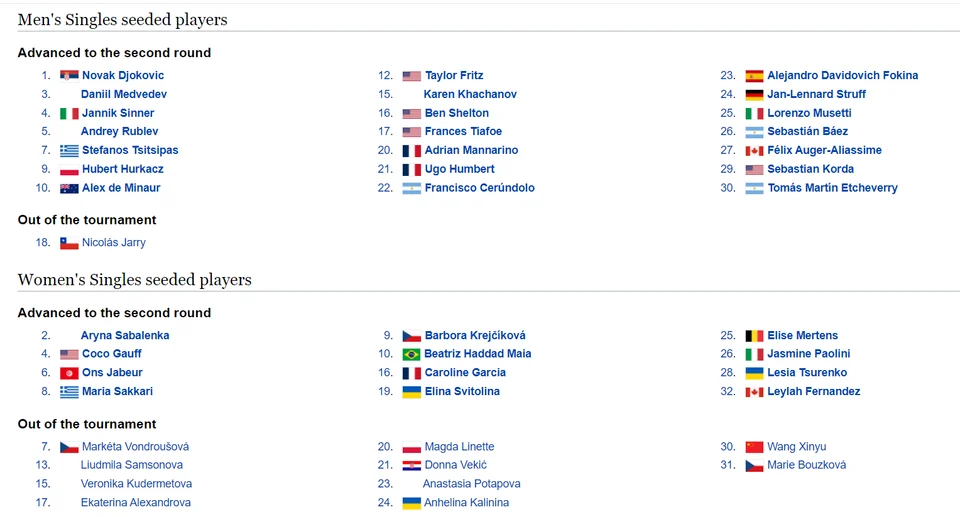Click the Leylah Fernandez link
960x517 pixels.
(x=814, y=391)
